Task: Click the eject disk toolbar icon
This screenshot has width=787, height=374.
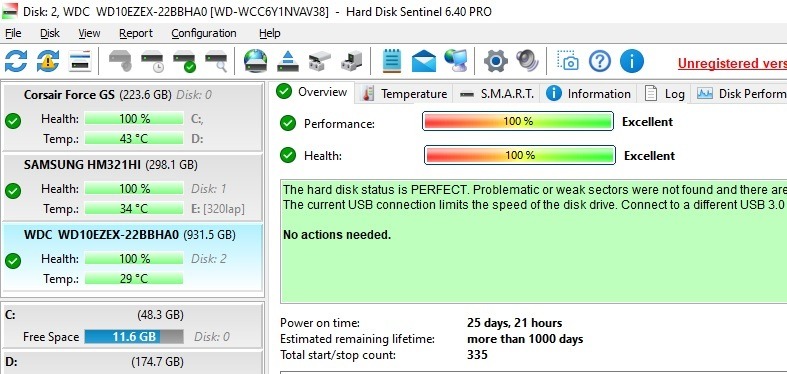Action: [288, 61]
